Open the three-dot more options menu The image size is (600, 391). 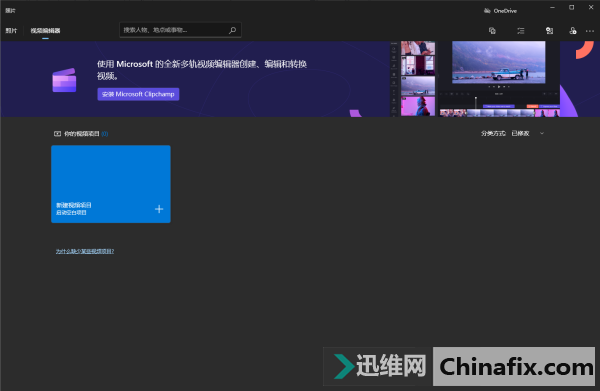click(590, 31)
